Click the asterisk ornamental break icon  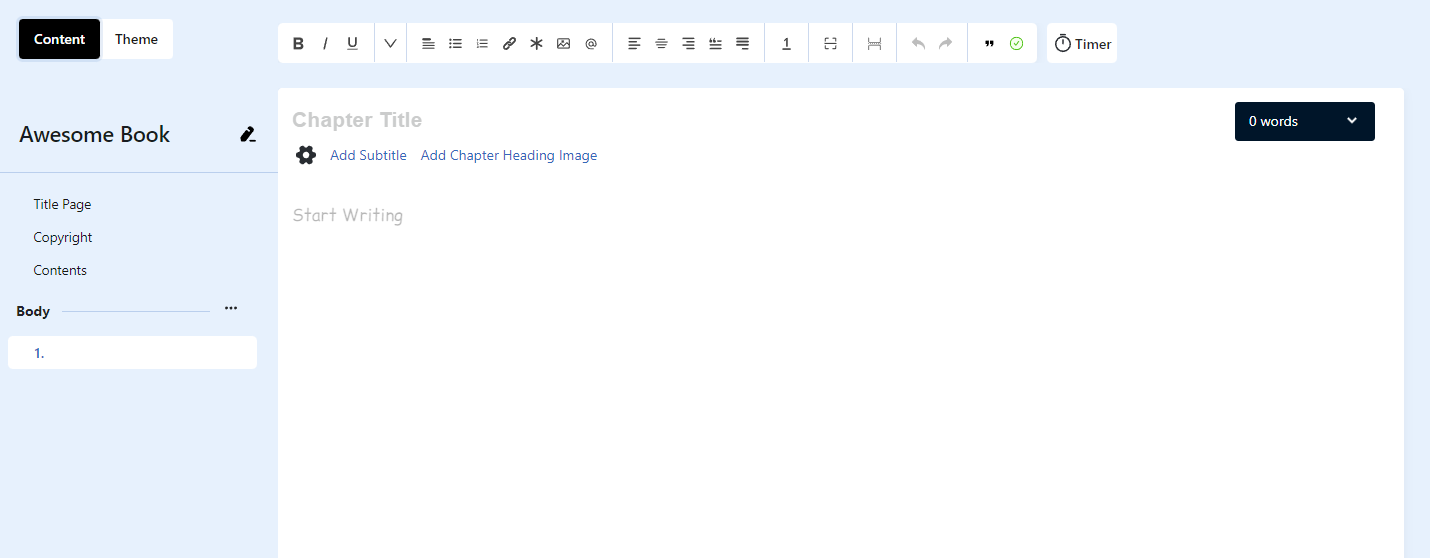pos(536,44)
